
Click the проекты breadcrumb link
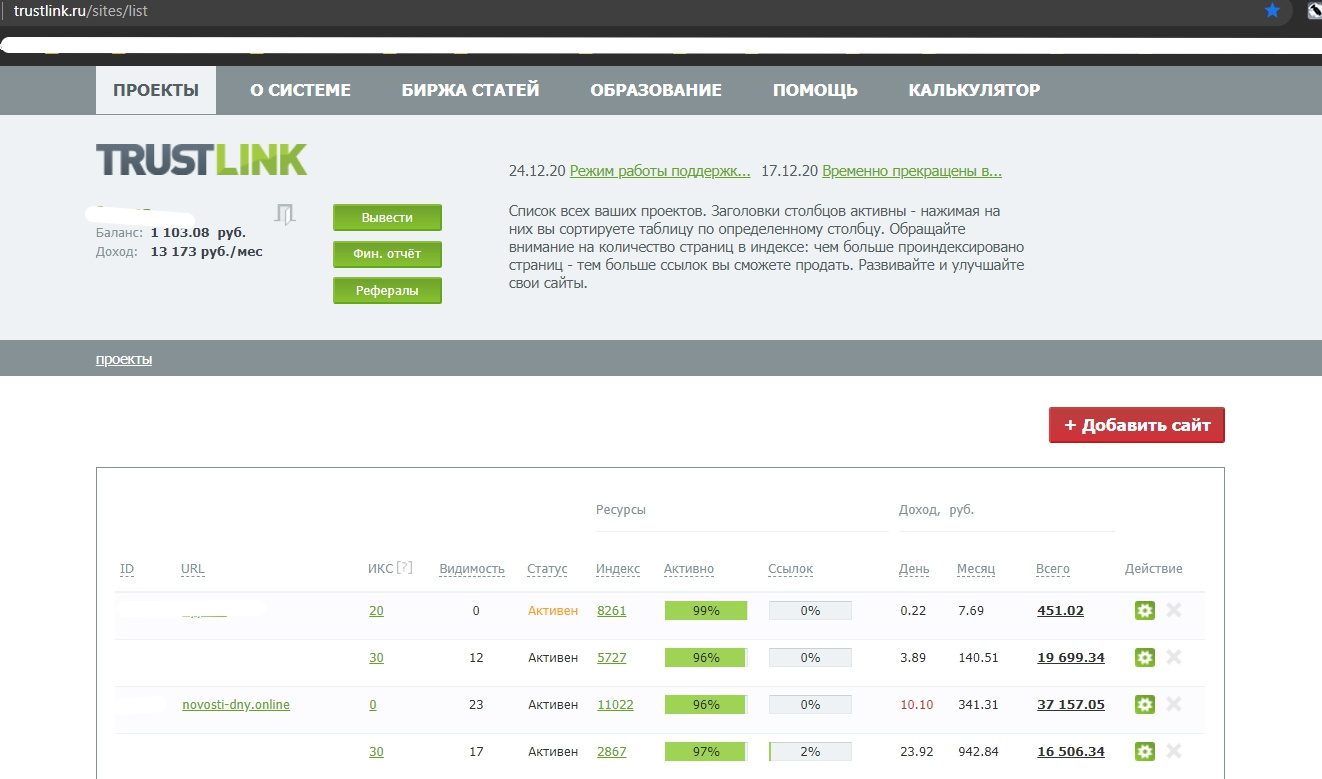tap(124, 359)
